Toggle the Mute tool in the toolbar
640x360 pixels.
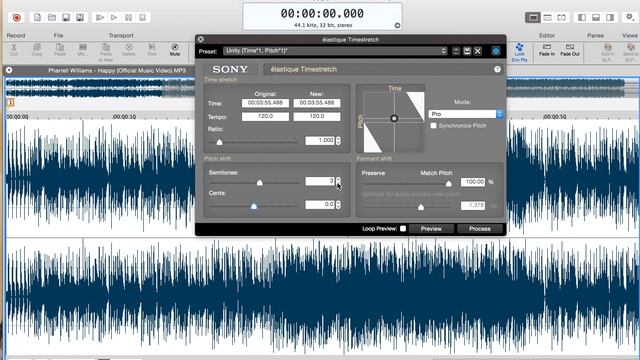click(x=175, y=49)
